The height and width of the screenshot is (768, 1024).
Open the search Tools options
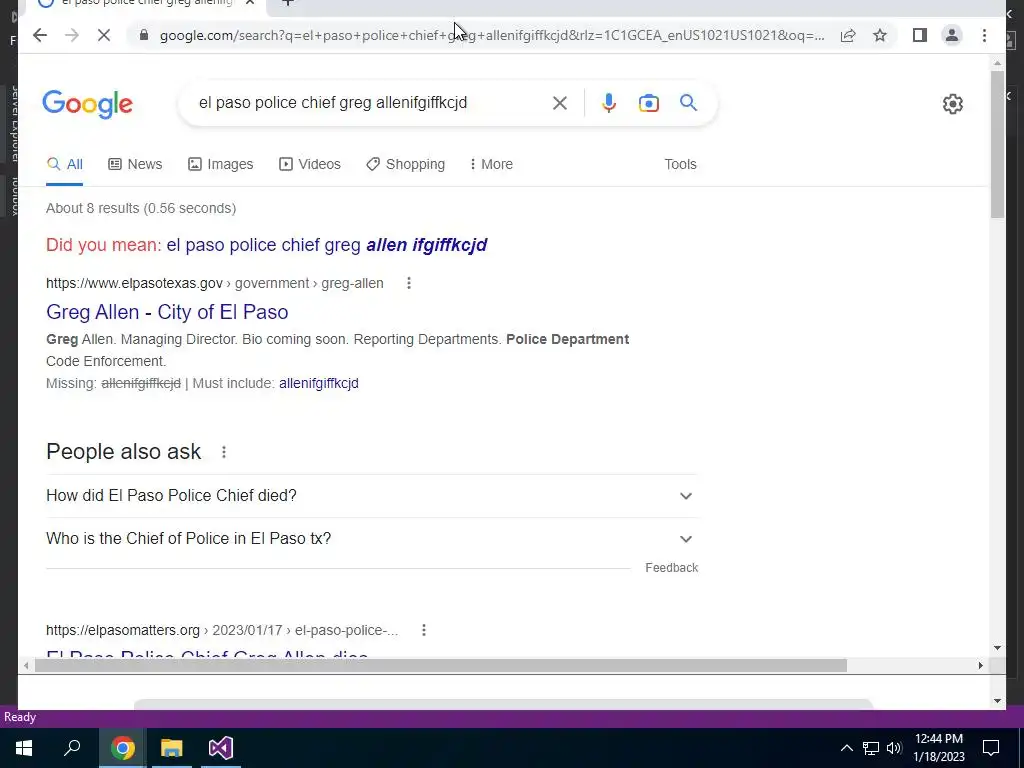(x=680, y=165)
